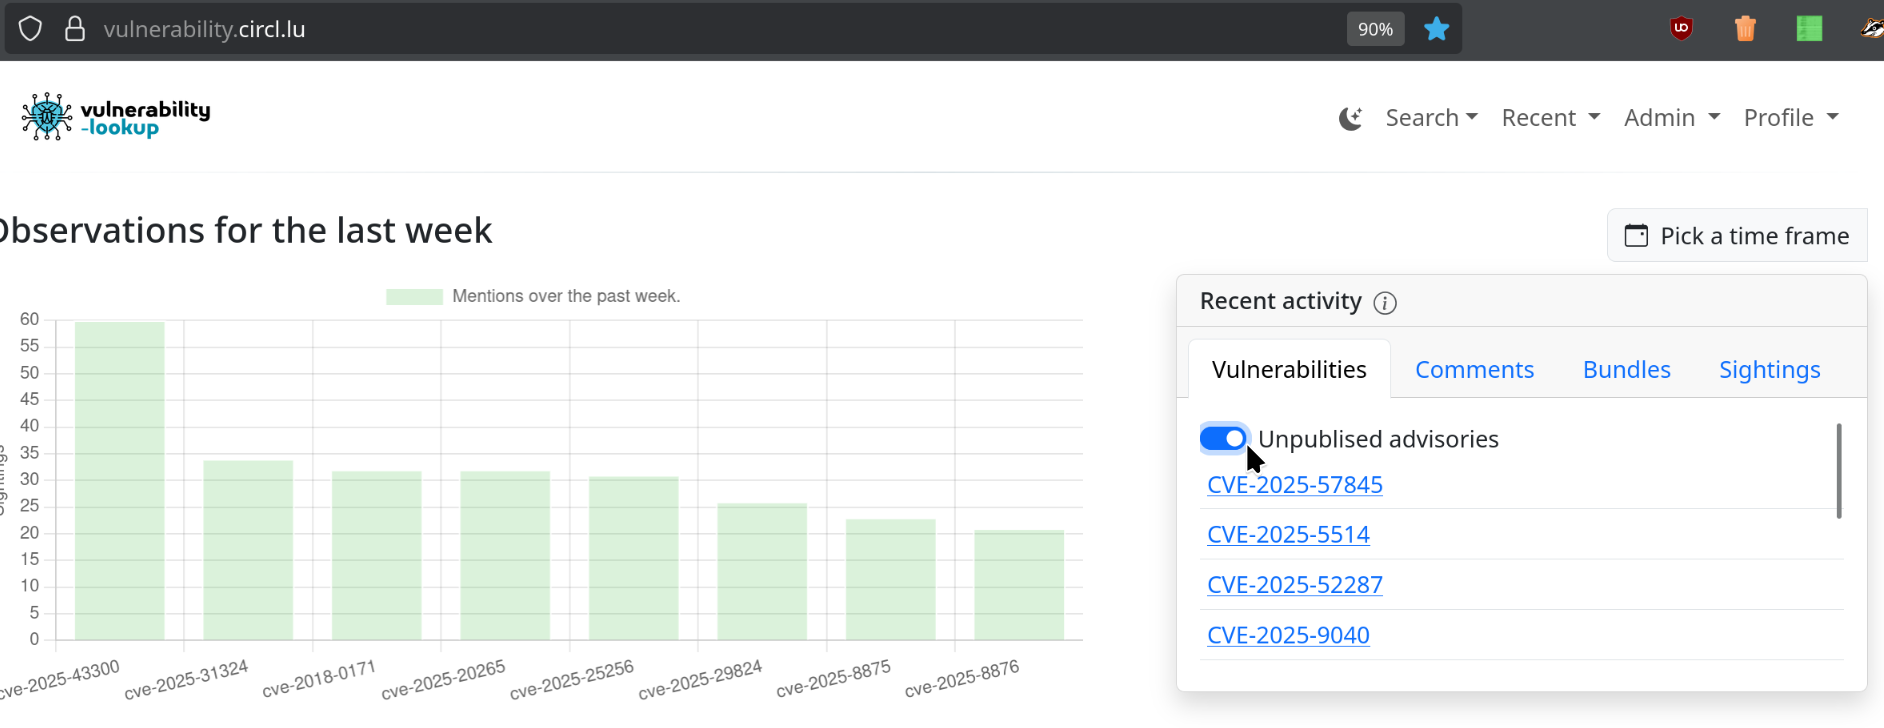Toggle the Mentions over the past week legend
The image size is (1884, 728).
[x=533, y=296]
